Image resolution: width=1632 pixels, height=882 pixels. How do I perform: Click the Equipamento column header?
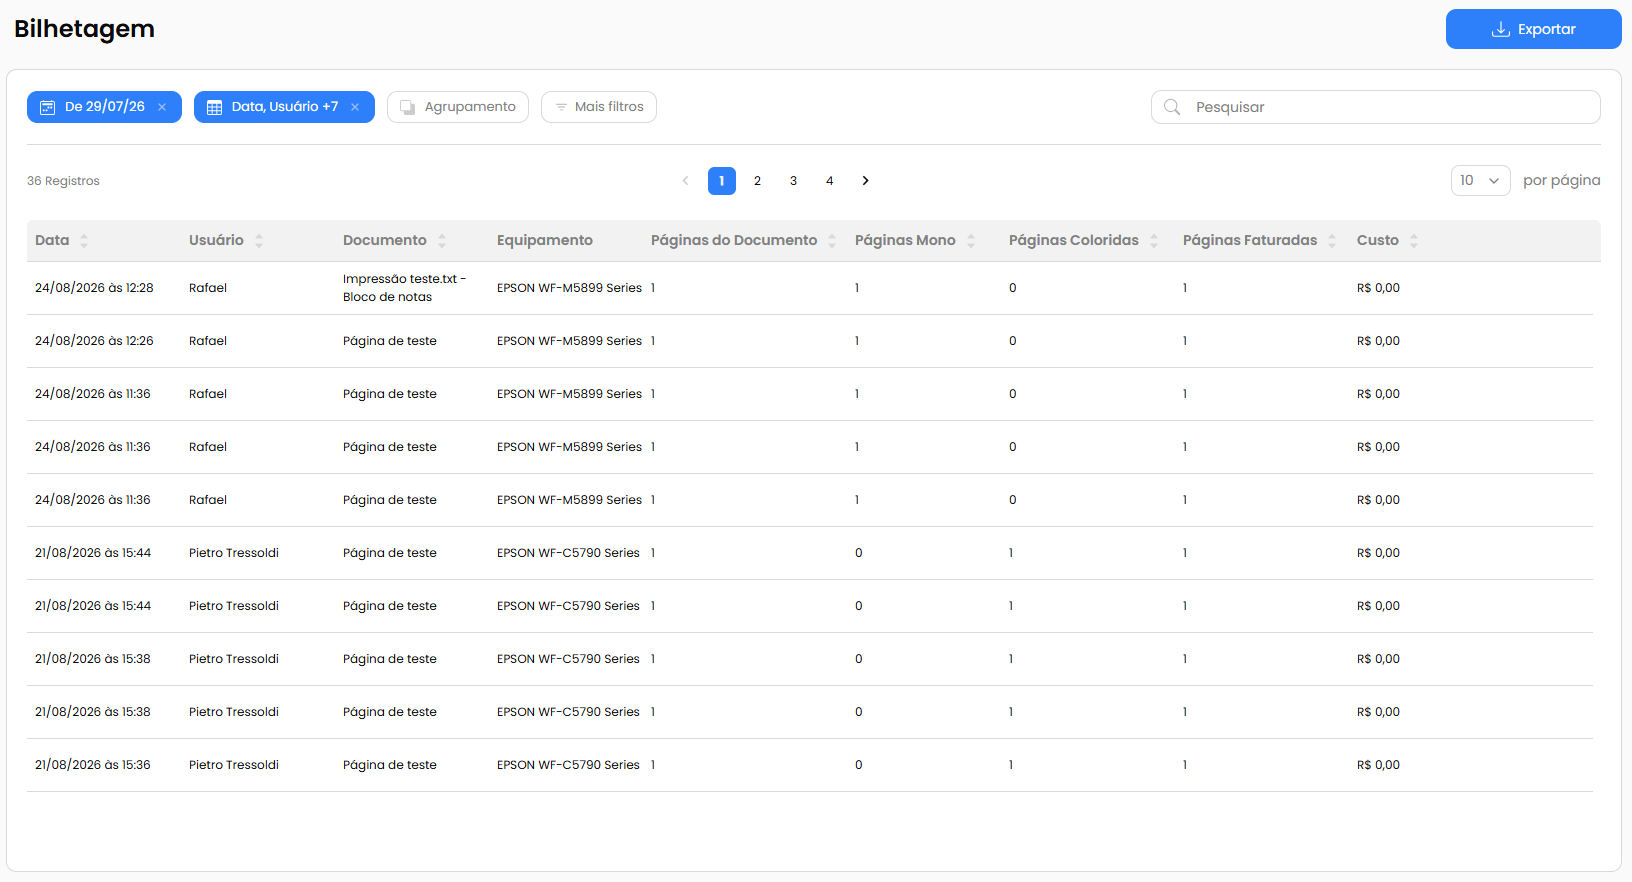[x=545, y=241]
